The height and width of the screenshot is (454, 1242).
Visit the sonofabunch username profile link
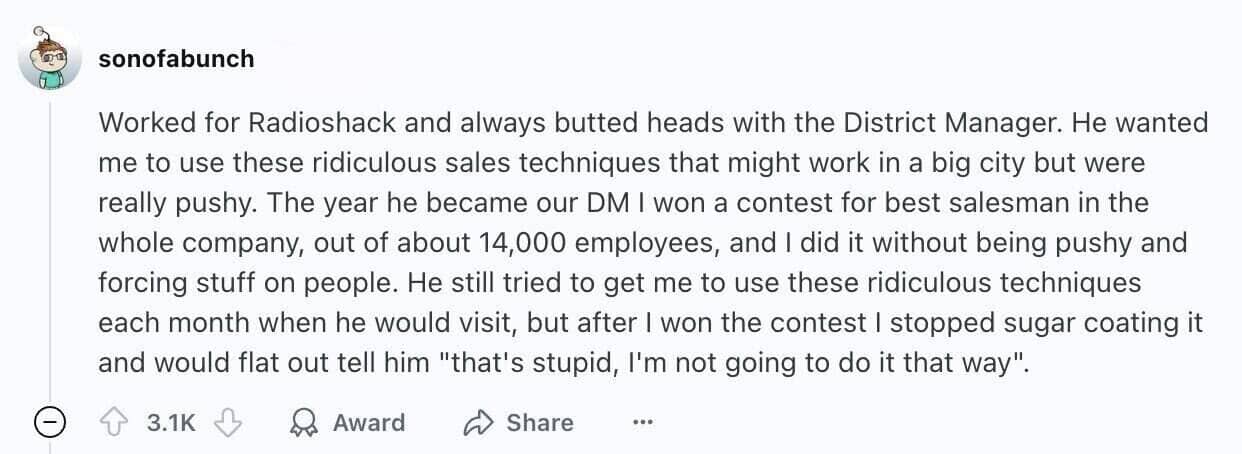(x=176, y=58)
